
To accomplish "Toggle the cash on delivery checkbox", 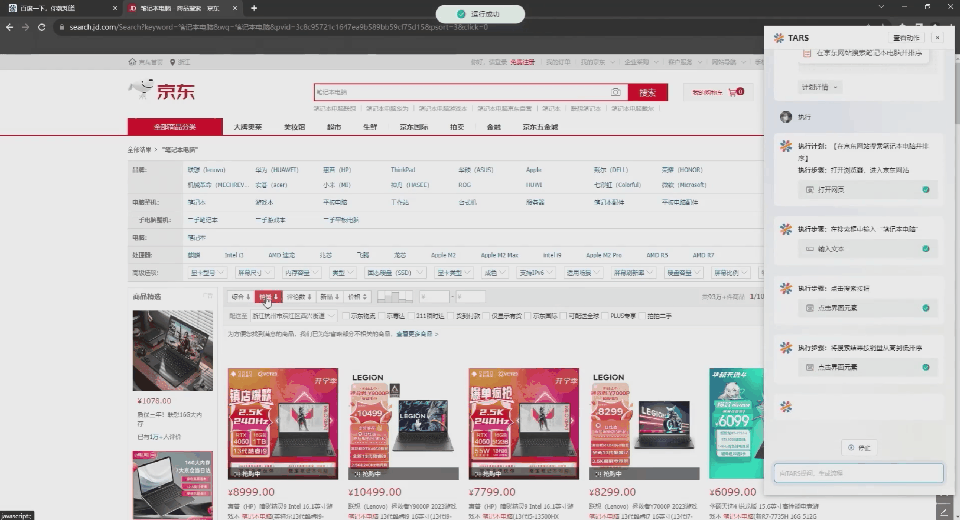I will coord(452,316).
